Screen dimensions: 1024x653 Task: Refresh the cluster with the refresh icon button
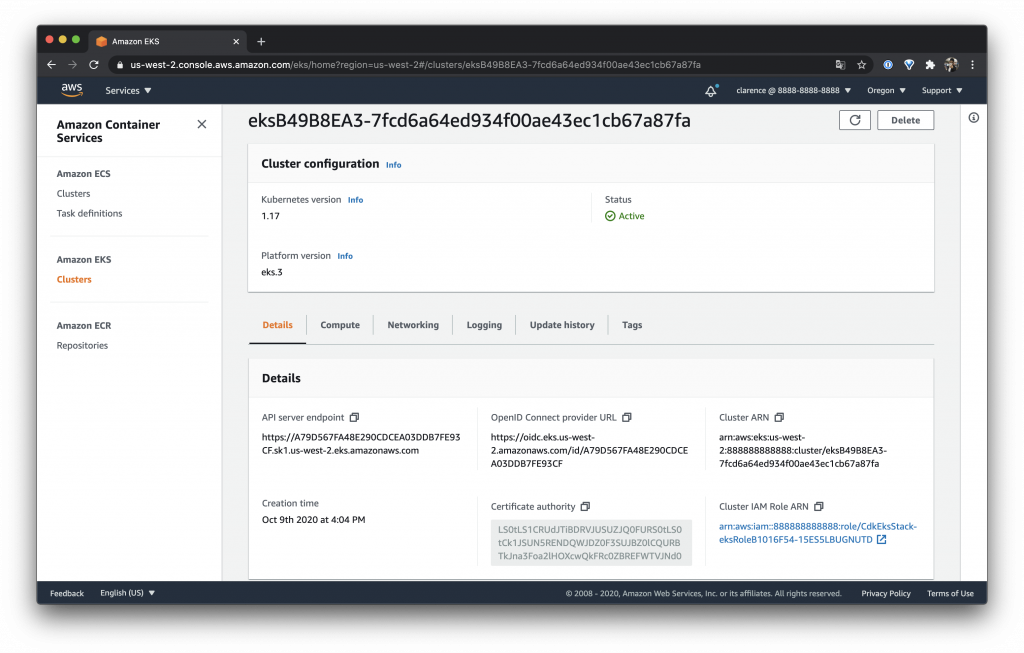[854, 120]
